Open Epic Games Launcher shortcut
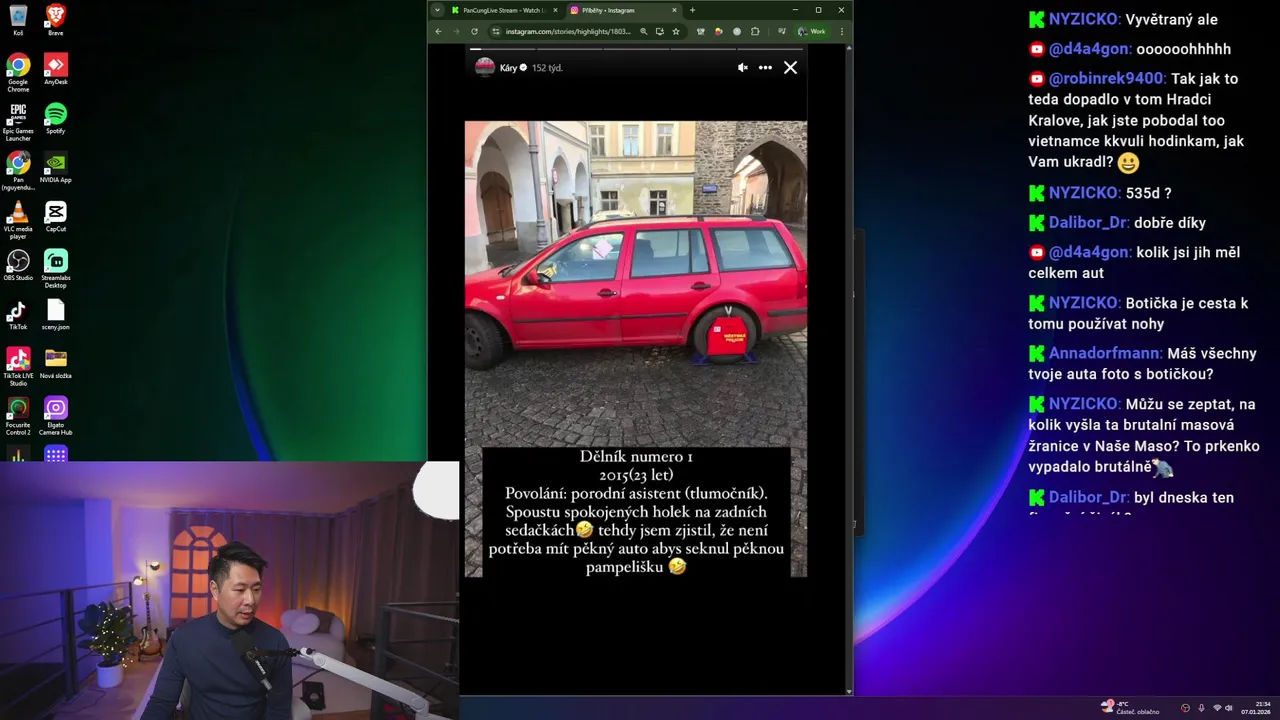 click(x=18, y=122)
